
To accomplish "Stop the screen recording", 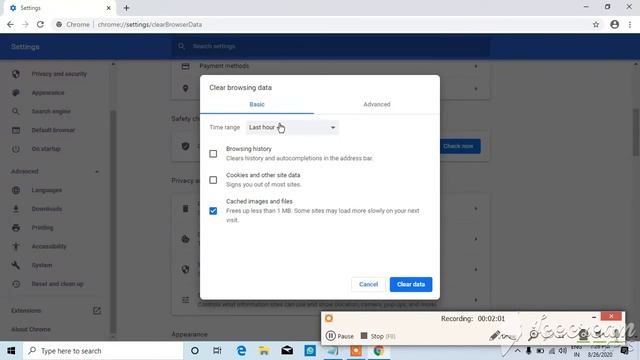I will click(x=378, y=336).
